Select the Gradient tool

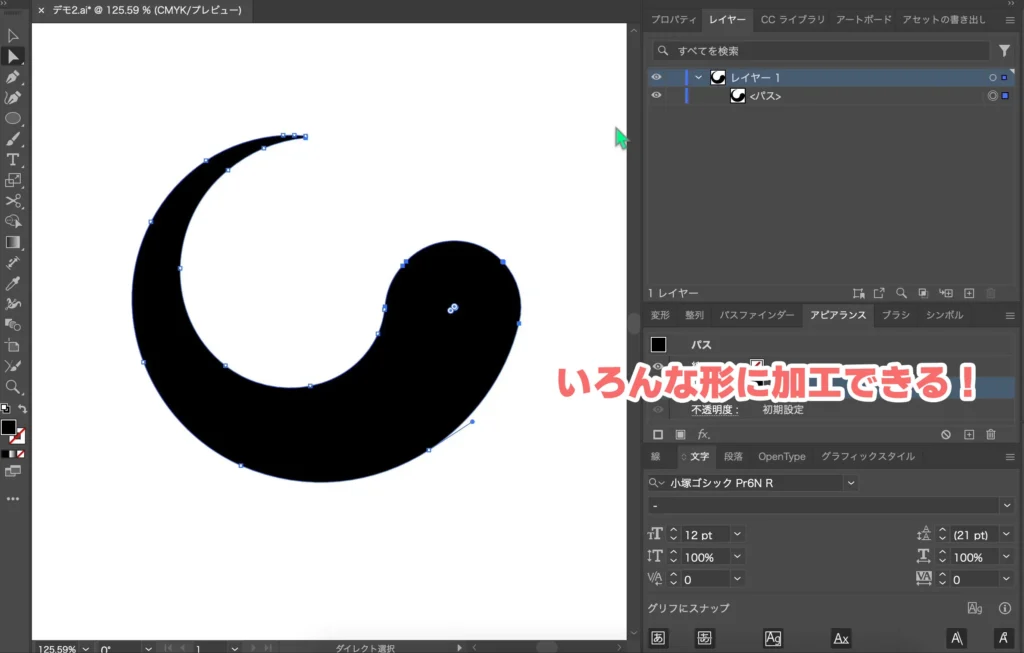point(14,241)
